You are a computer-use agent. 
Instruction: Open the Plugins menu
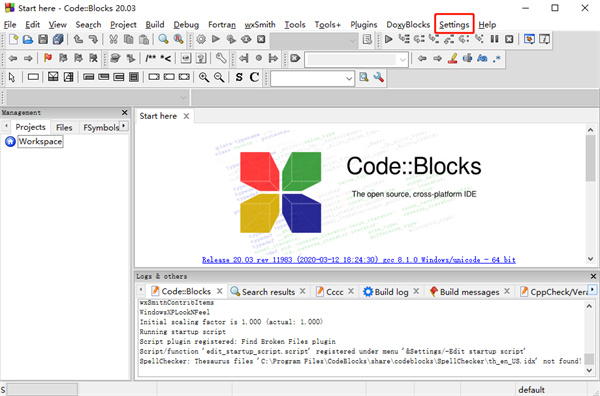tap(364, 24)
